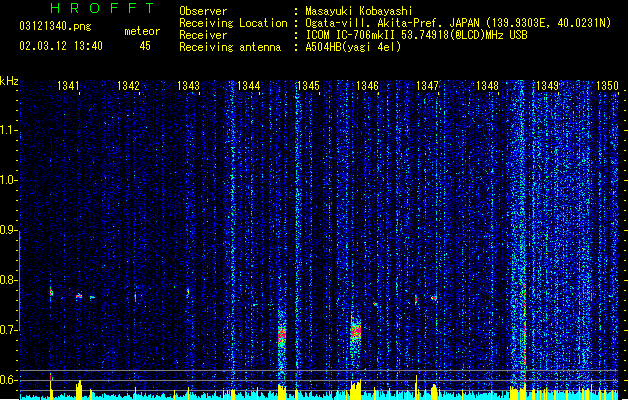Image resolution: width=629 pixels, height=400 pixels.
Task: Click the ICOM IC-706mkII receiver text
Action: pyautogui.click(x=416, y=35)
